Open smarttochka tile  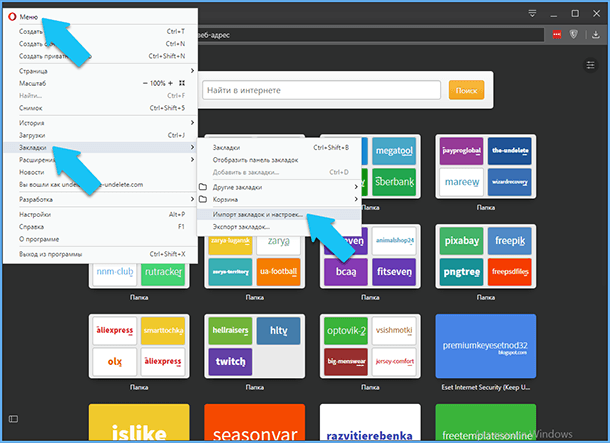click(x=163, y=331)
